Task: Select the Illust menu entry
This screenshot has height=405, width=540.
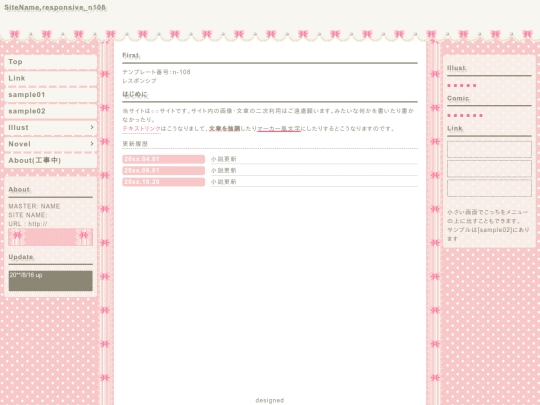Action: point(50,128)
